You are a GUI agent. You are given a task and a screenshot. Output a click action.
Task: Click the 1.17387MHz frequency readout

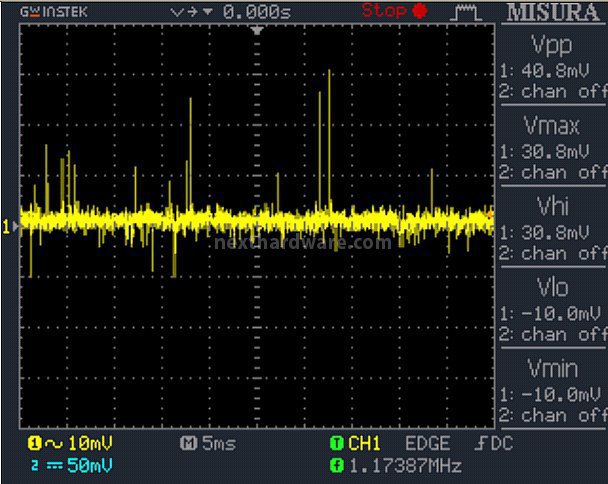tap(406, 466)
